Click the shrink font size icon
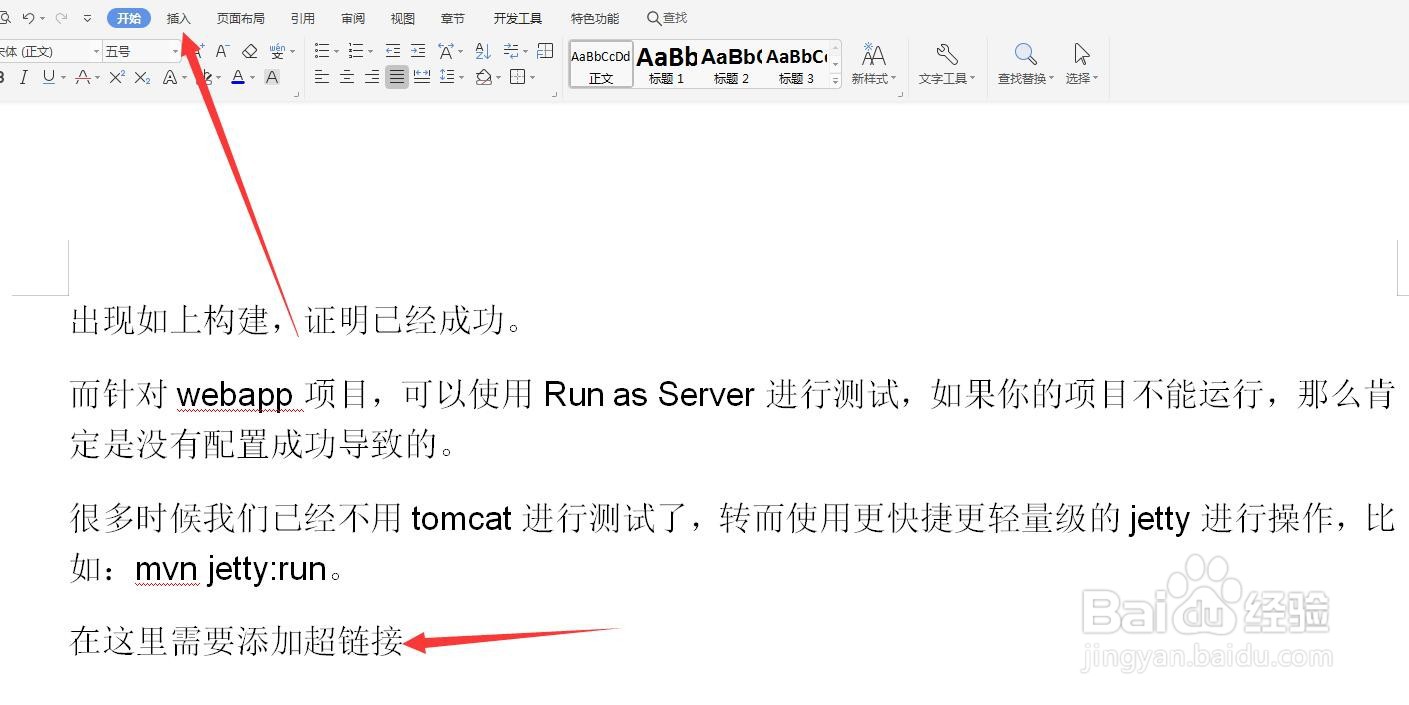The width and height of the screenshot is (1409, 705). [x=223, y=51]
